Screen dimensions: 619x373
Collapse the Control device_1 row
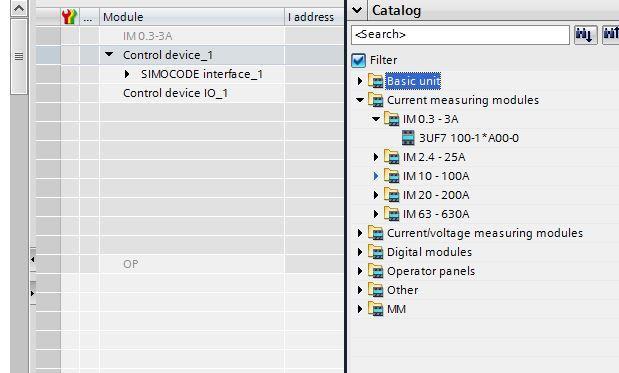point(109,54)
